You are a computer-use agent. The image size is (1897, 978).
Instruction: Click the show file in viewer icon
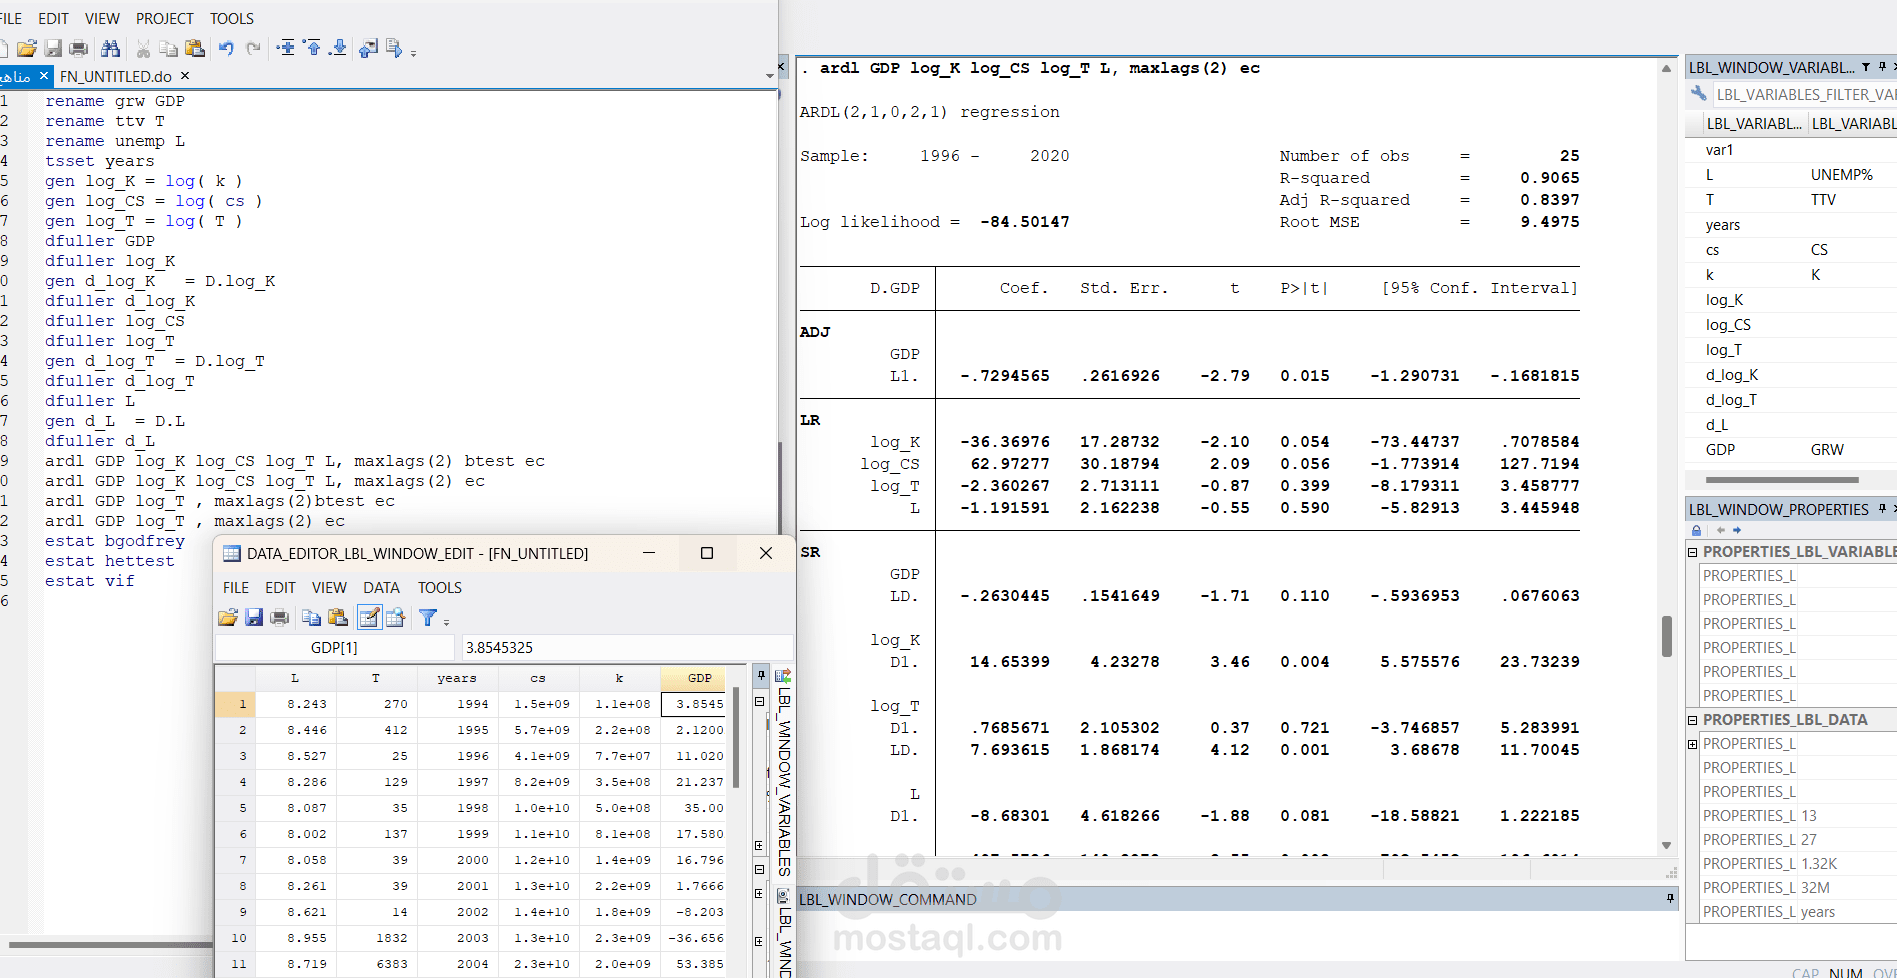point(369,48)
